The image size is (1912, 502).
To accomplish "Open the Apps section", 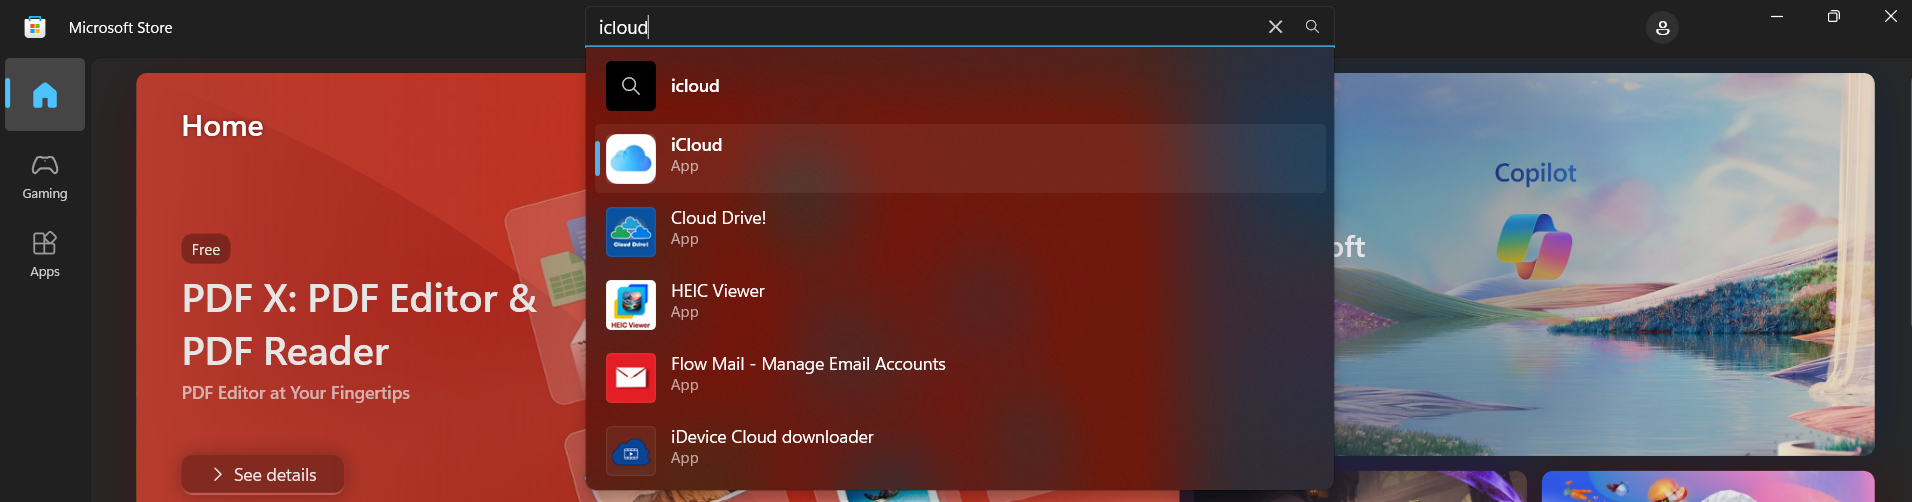I will coord(45,255).
